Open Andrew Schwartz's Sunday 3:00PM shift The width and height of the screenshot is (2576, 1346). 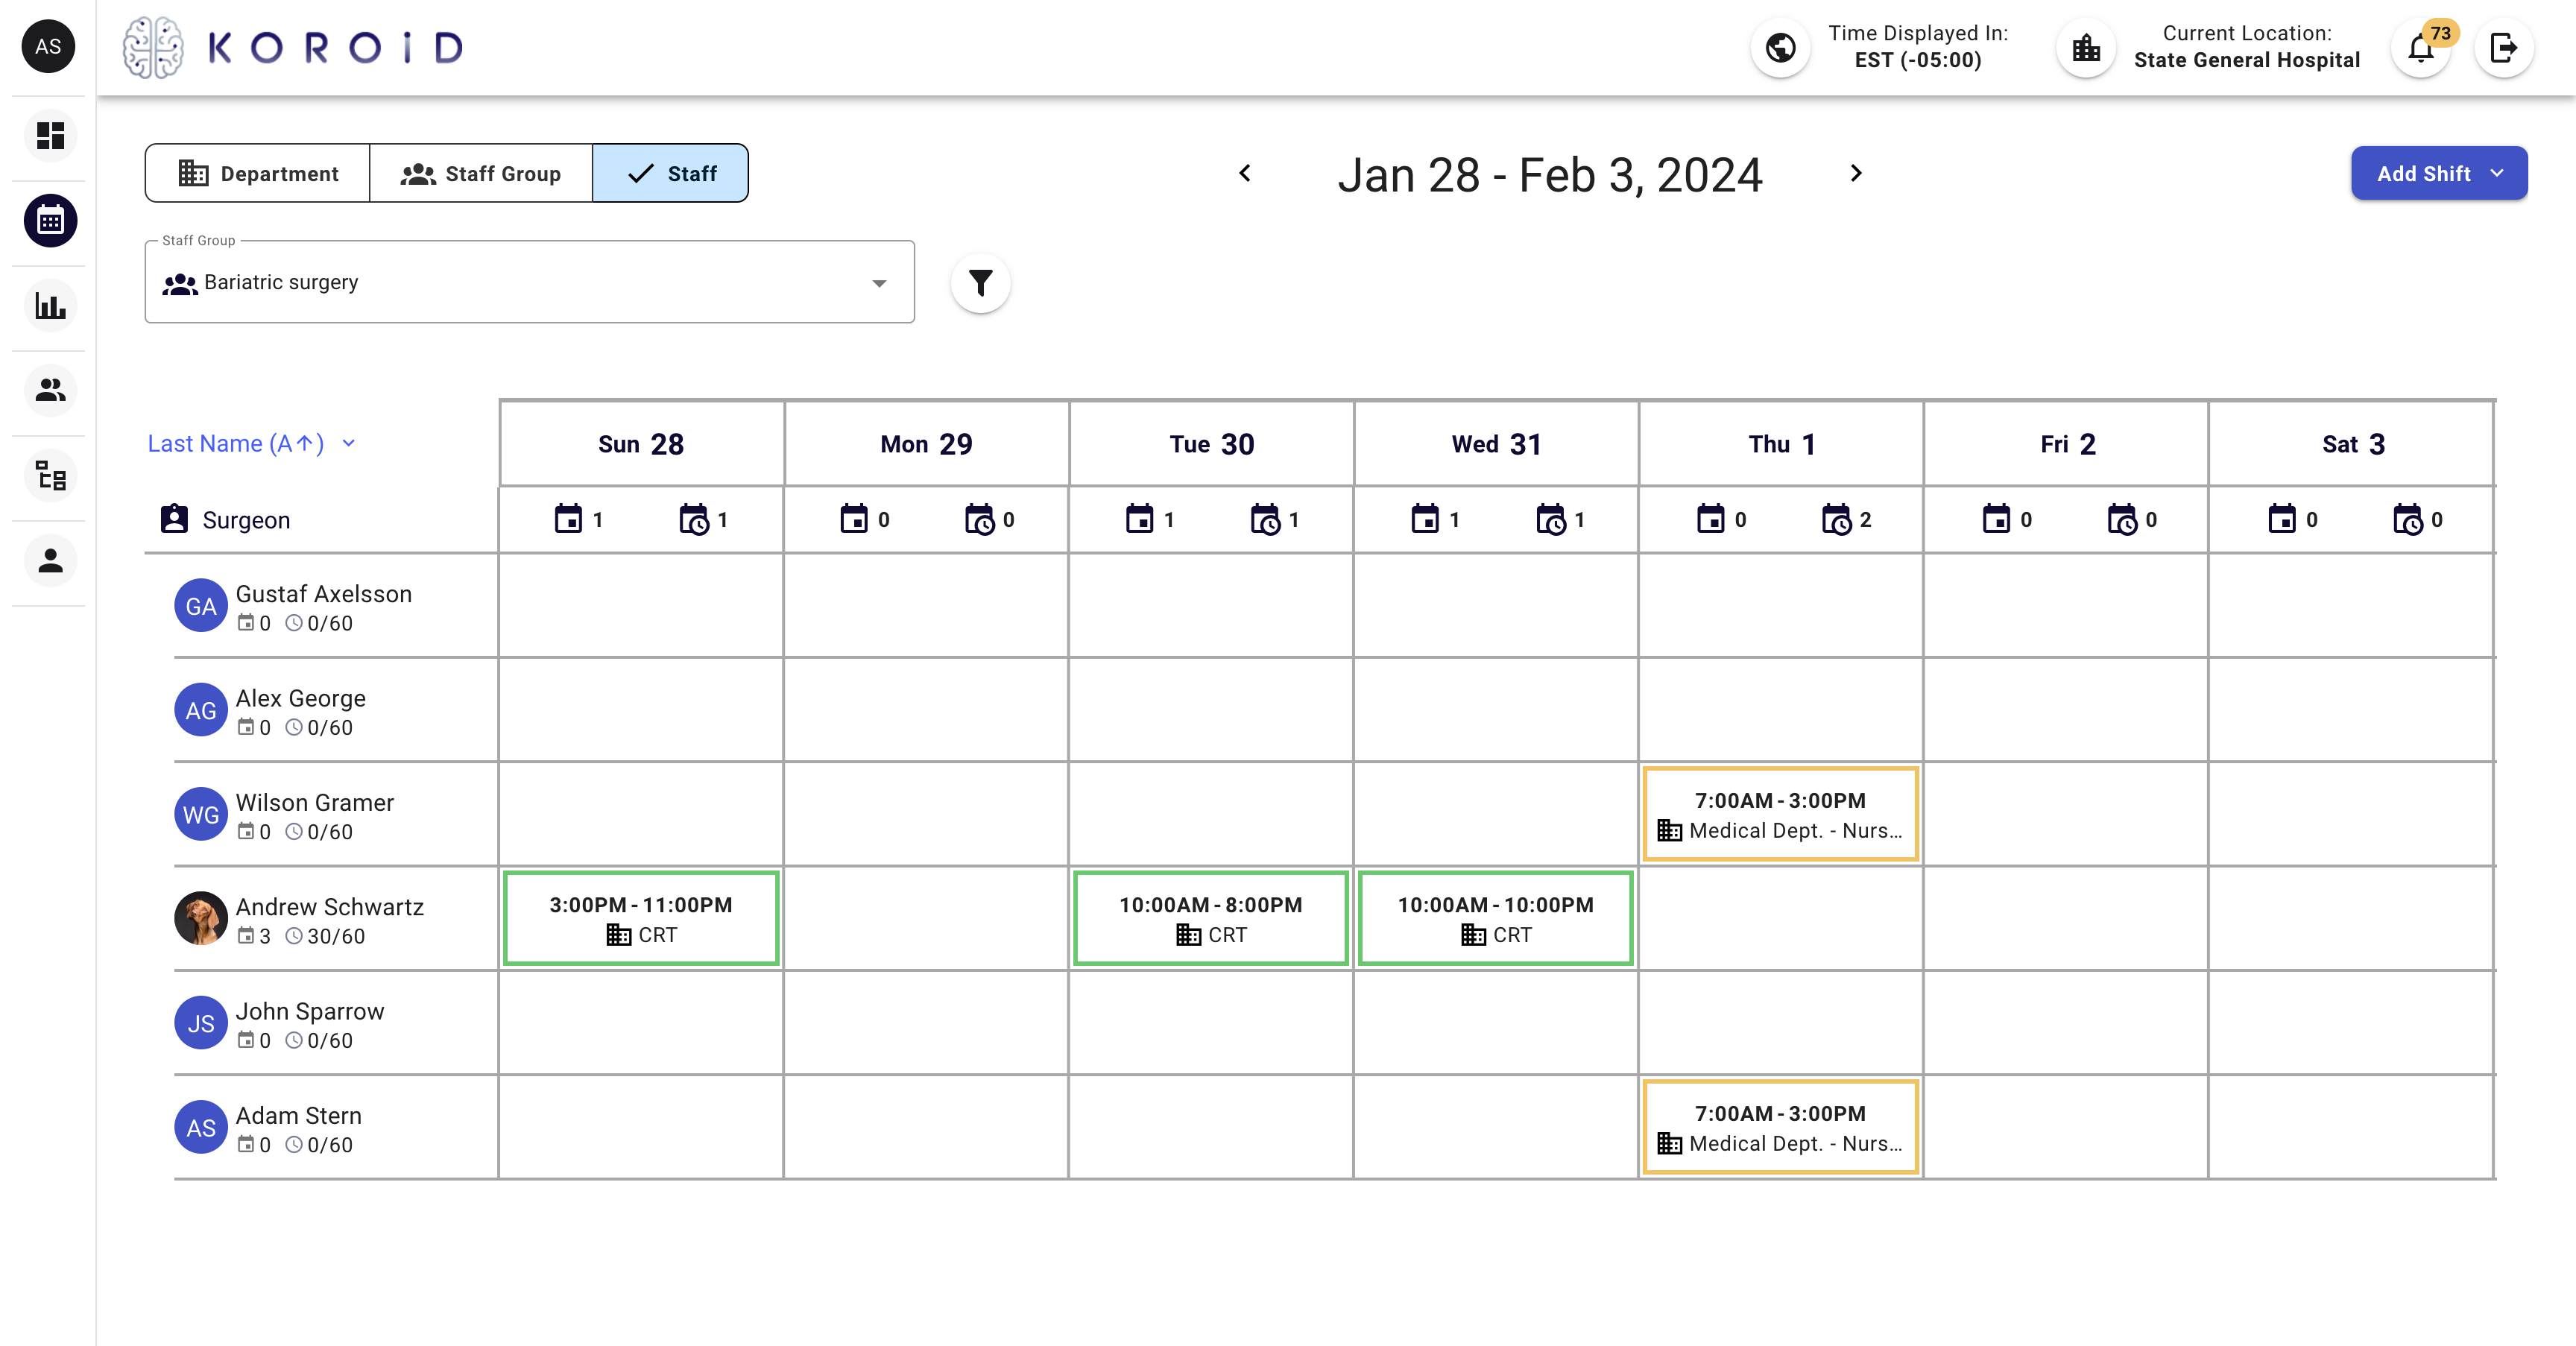(641, 918)
